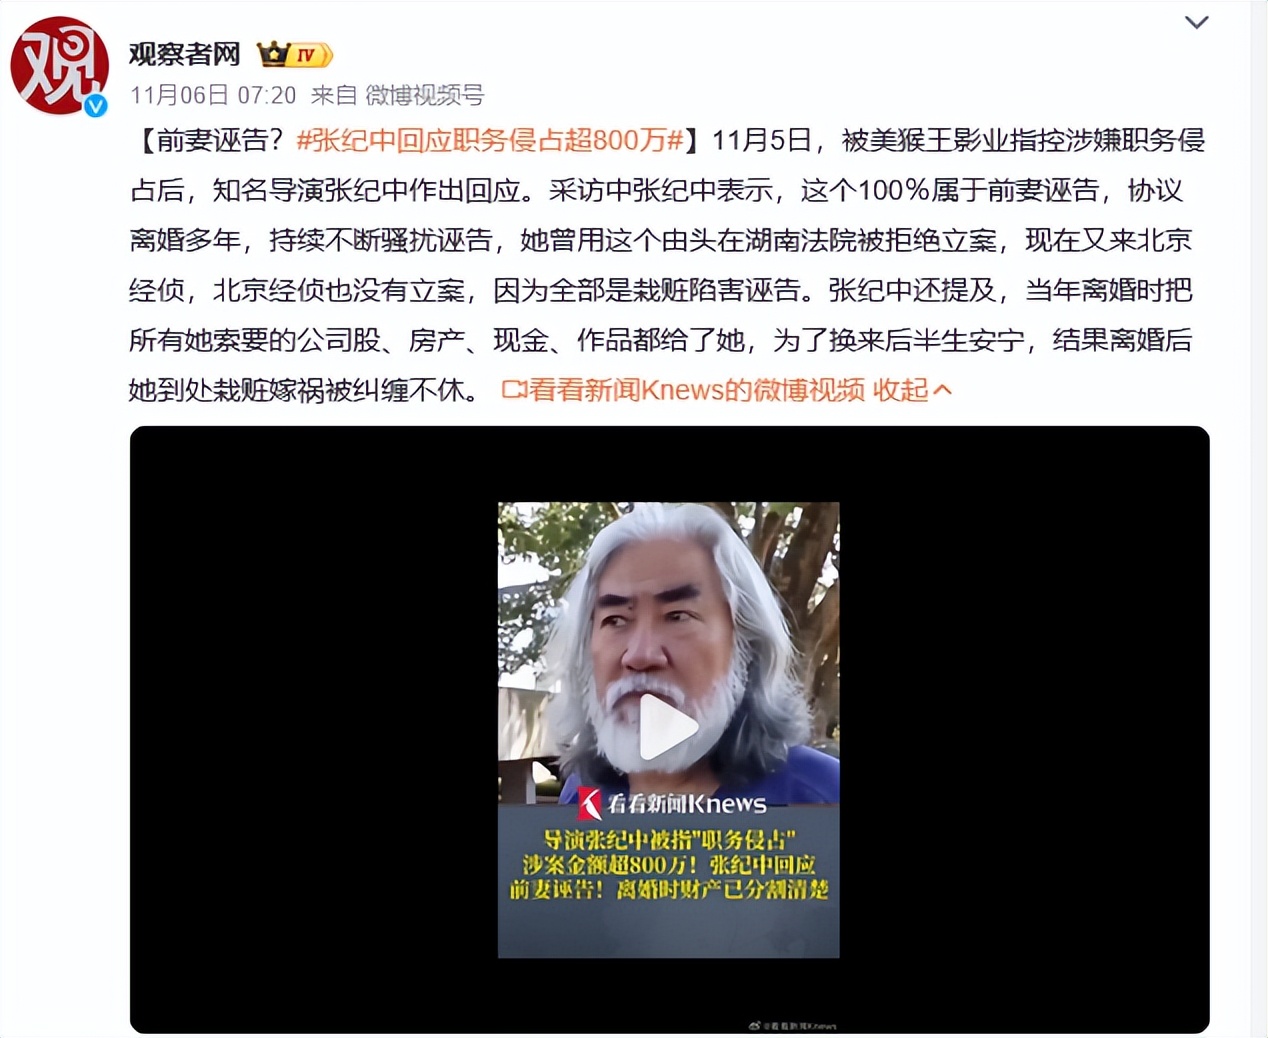Screen dimensions: 1268x1038
Task: Click the video icon before 看看新闻Knews link
Action: tap(514, 389)
